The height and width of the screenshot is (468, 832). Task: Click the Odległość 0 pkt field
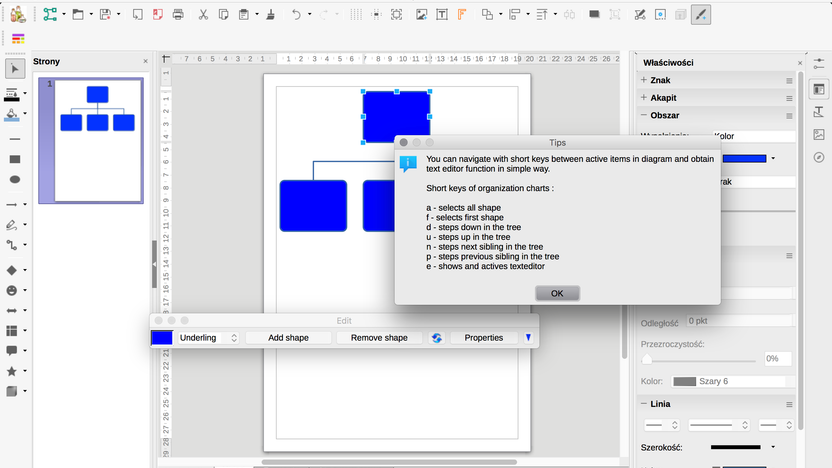[739, 321]
